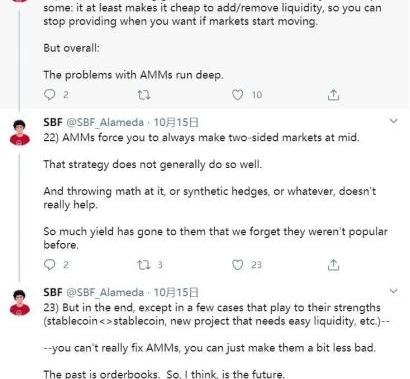
Task: Open @SBF_Alameda handle on tweet 22
Action: point(105,122)
